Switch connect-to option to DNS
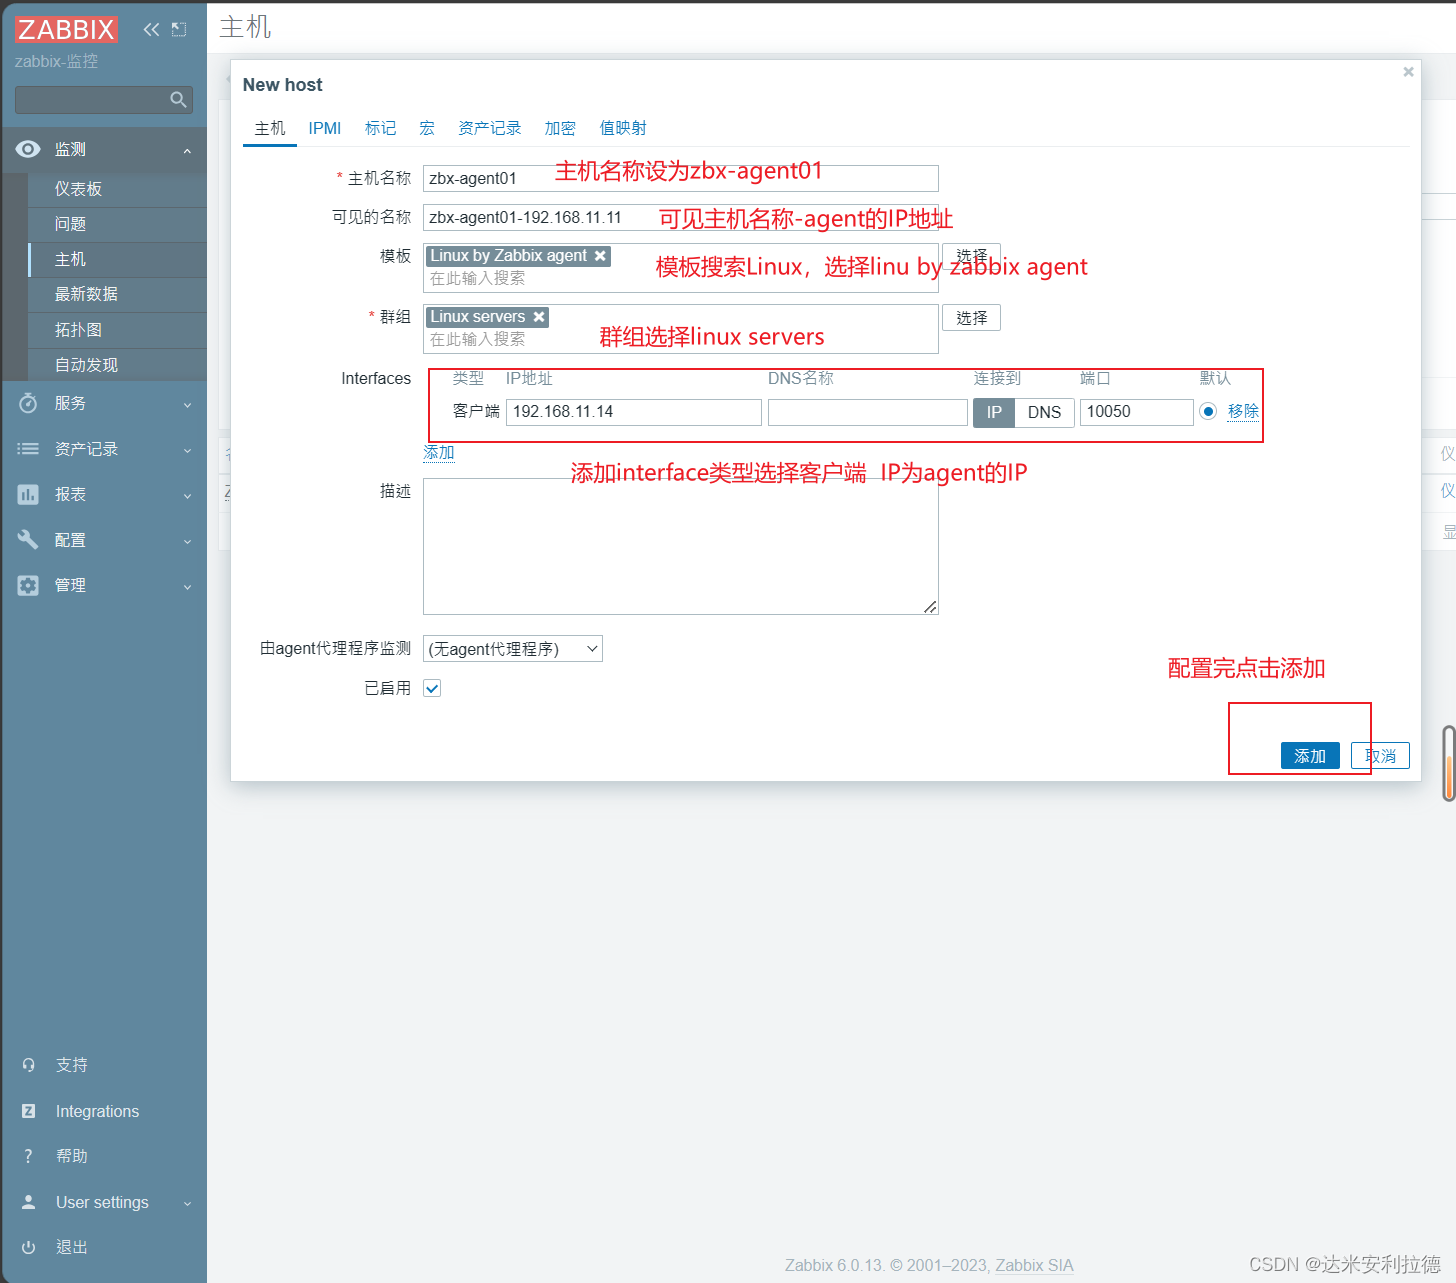 [1044, 412]
